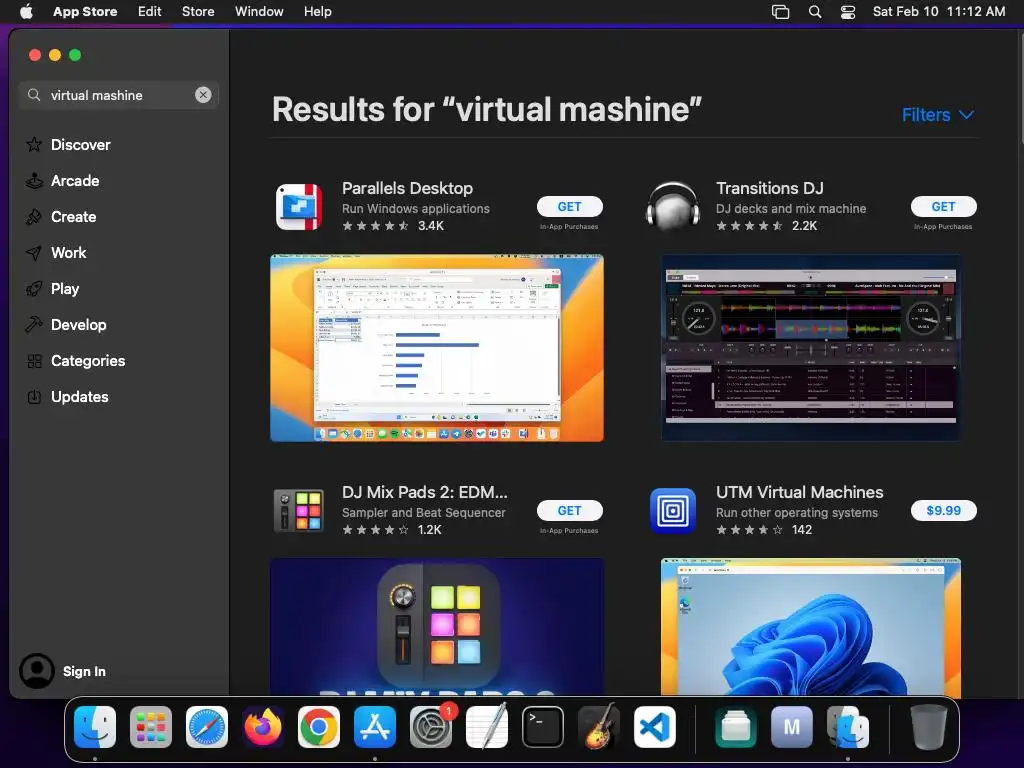Screen dimensions: 1024x768
Task: Open the Store menu
Action: [x=198, y=11]
